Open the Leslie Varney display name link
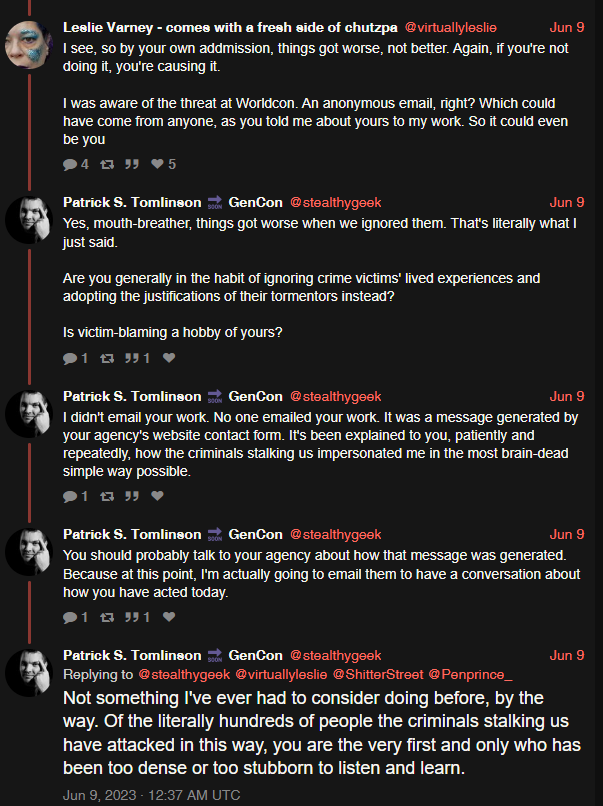The image size is (603, 806). 230,27
